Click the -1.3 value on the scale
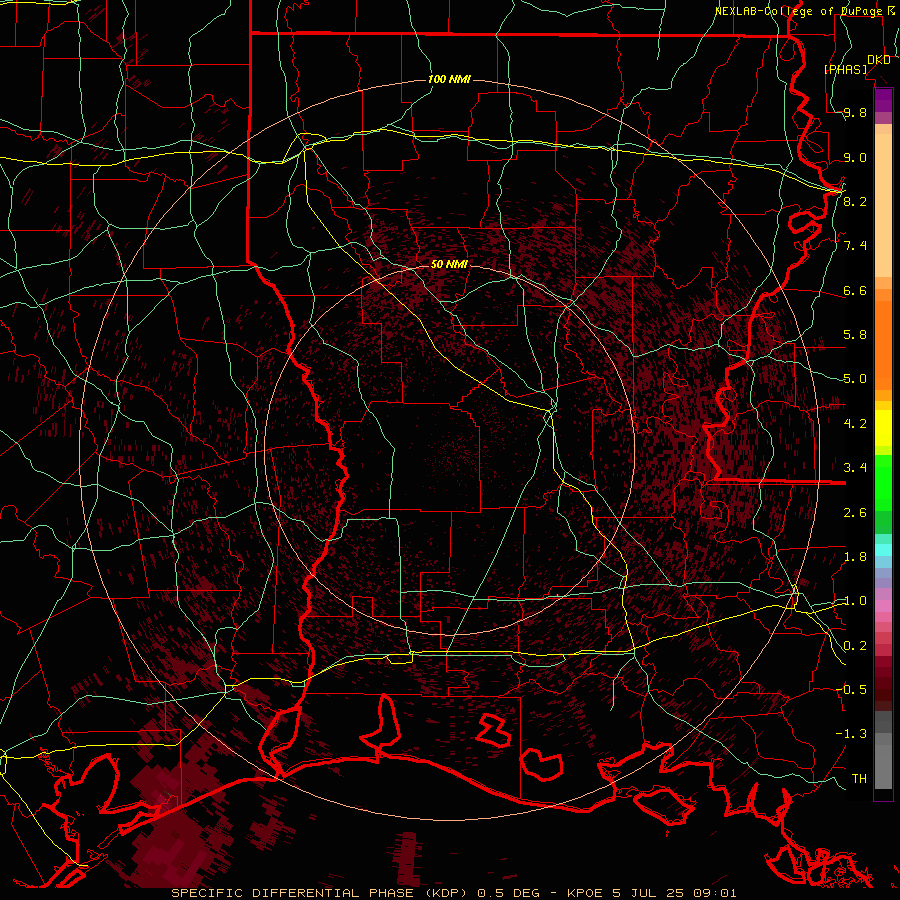The image size is (900, 900). (x=851, y=734)
